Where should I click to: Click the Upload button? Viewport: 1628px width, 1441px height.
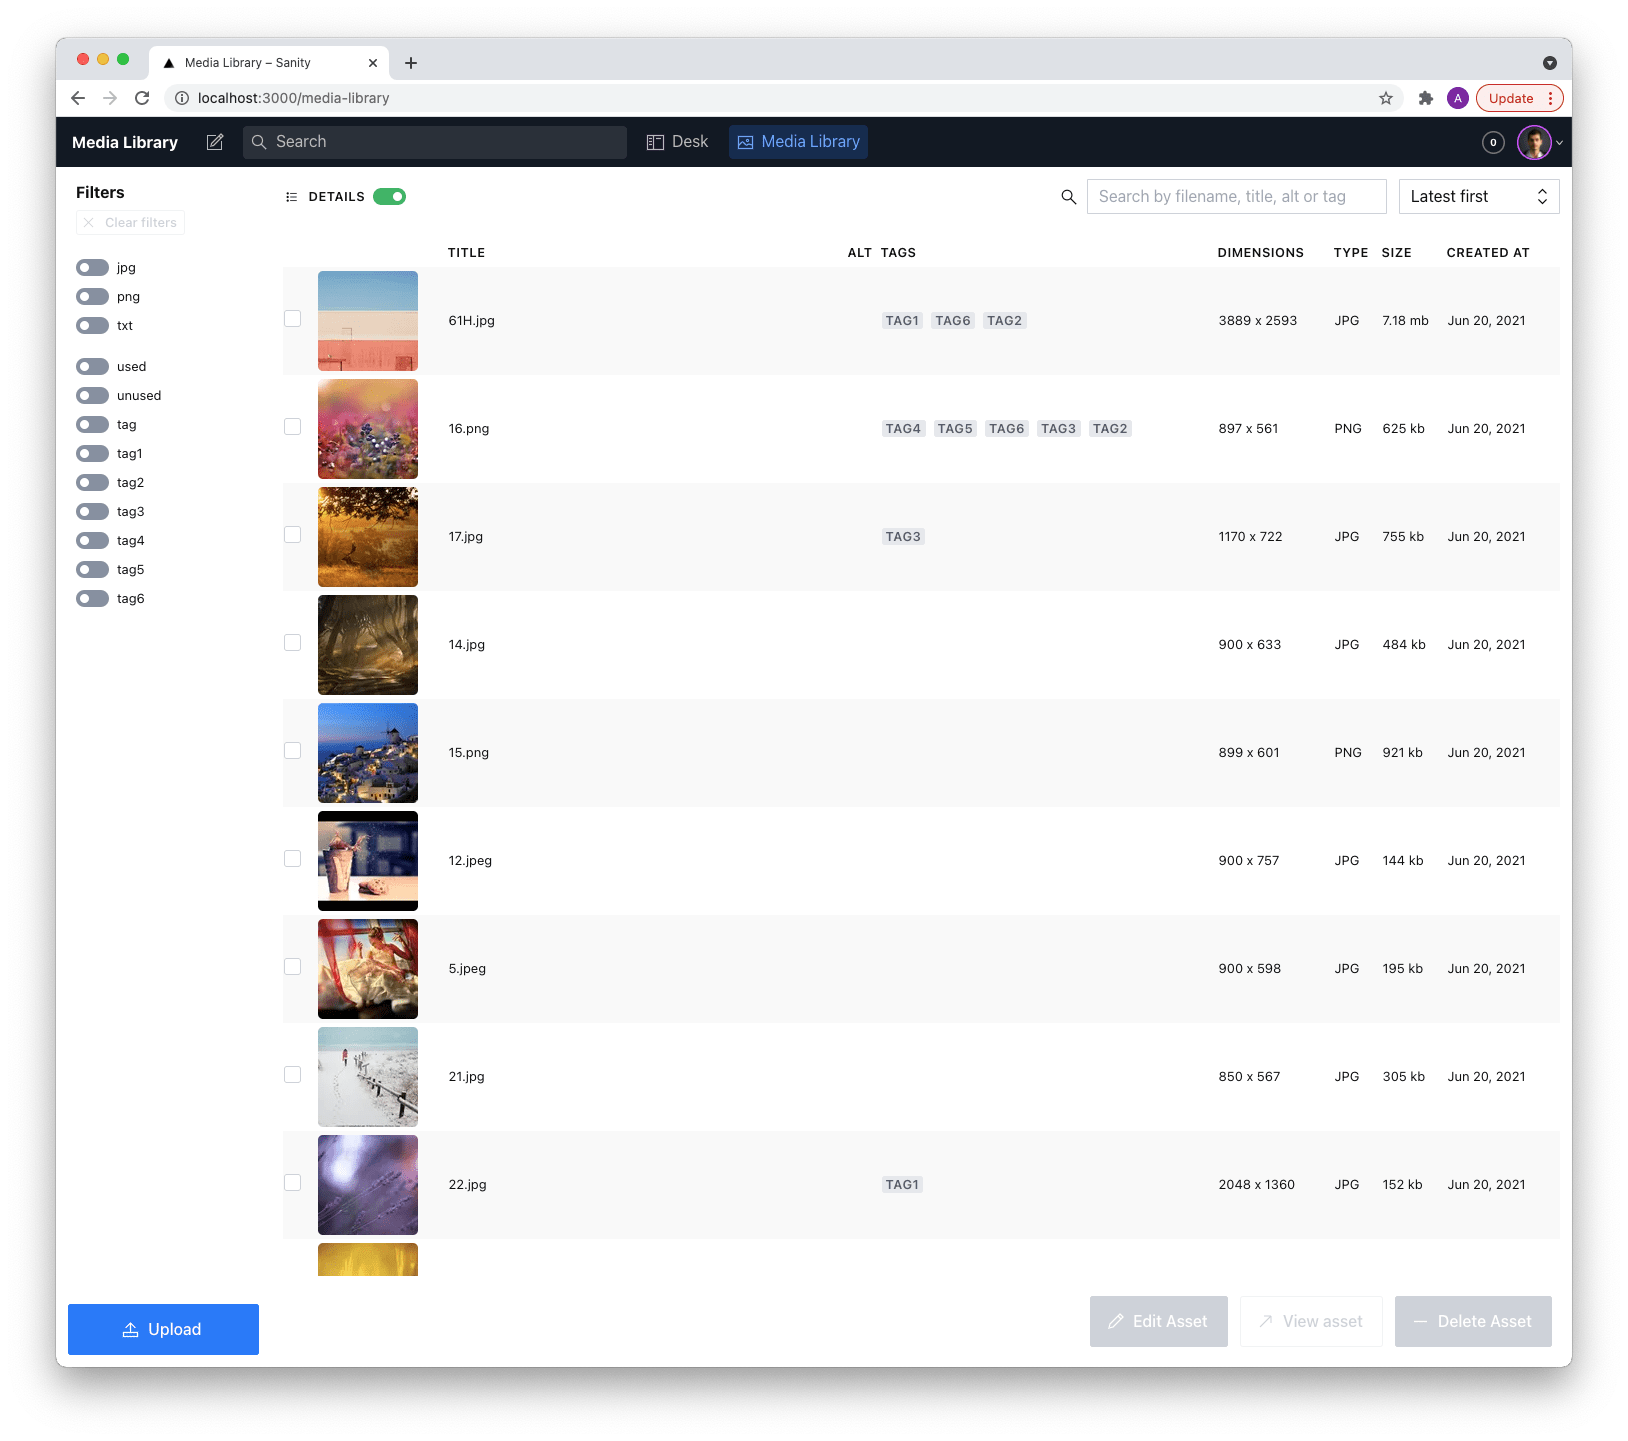pyautogui.click(x=163, y=1330)
